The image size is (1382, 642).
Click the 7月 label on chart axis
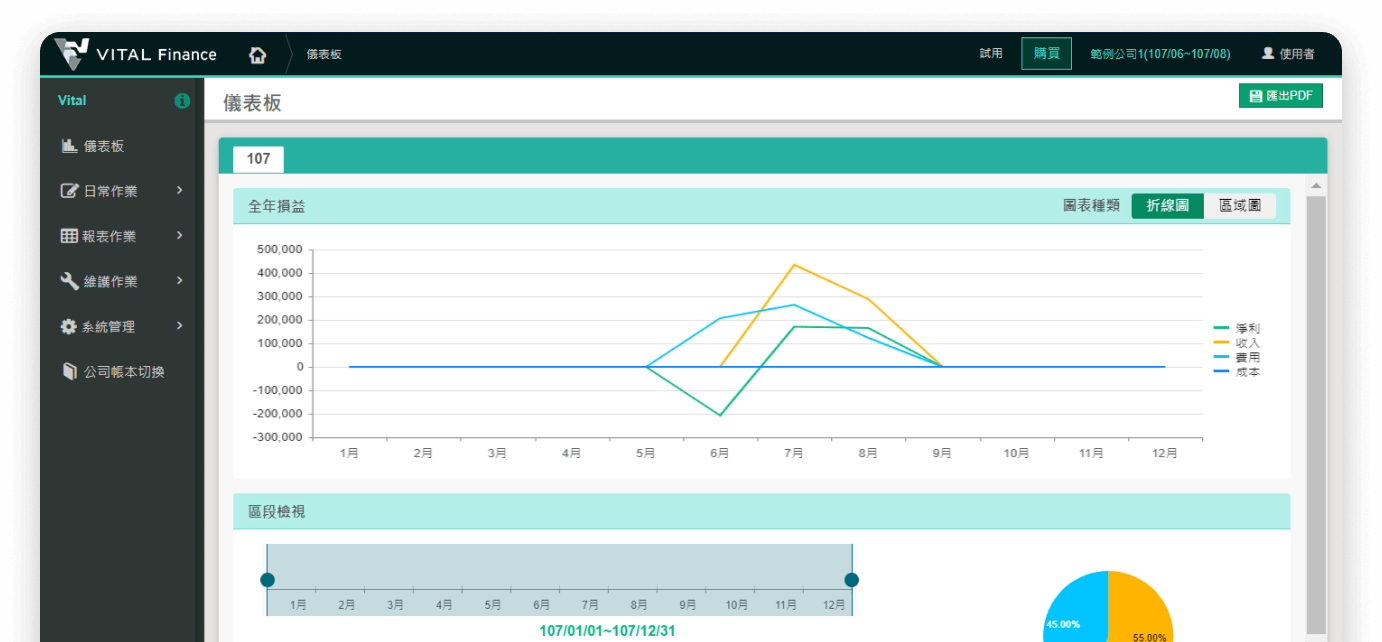click(x=794, y=453)
